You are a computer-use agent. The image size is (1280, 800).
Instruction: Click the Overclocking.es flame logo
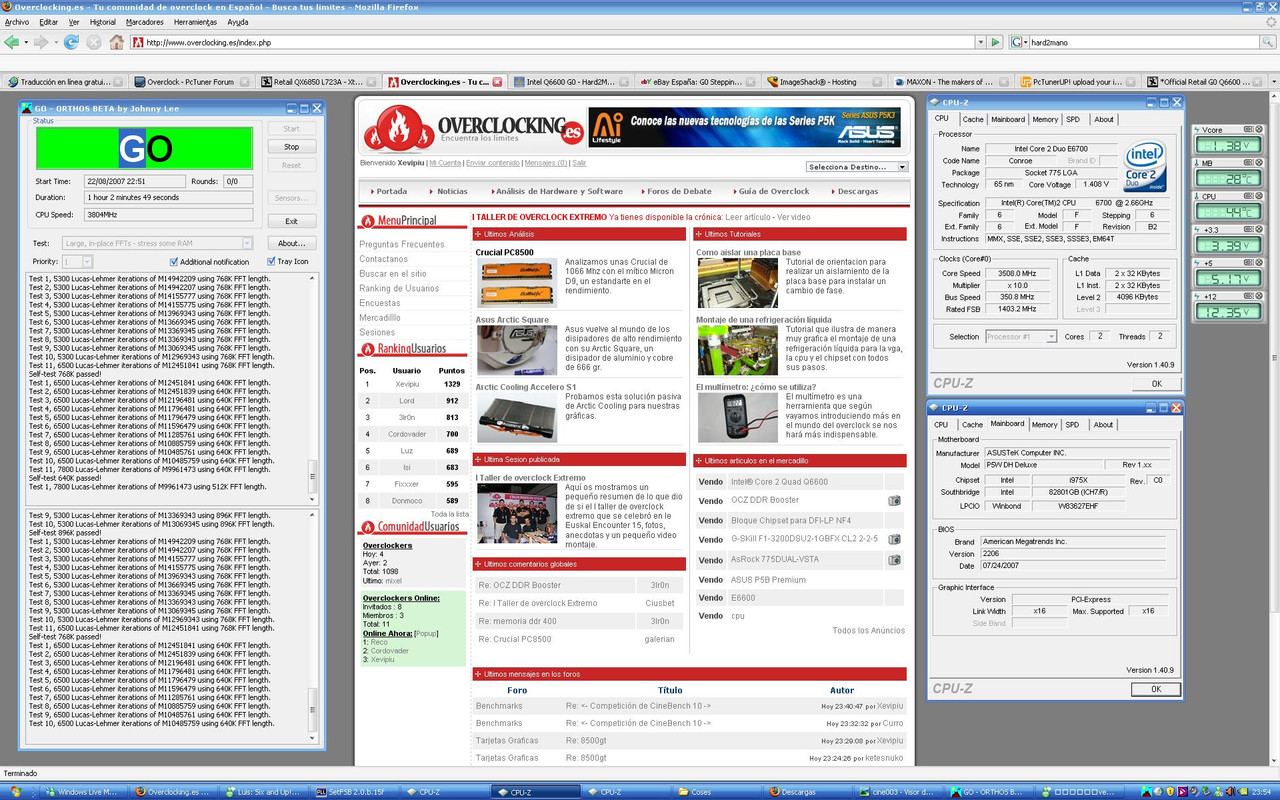pos(399,128)
